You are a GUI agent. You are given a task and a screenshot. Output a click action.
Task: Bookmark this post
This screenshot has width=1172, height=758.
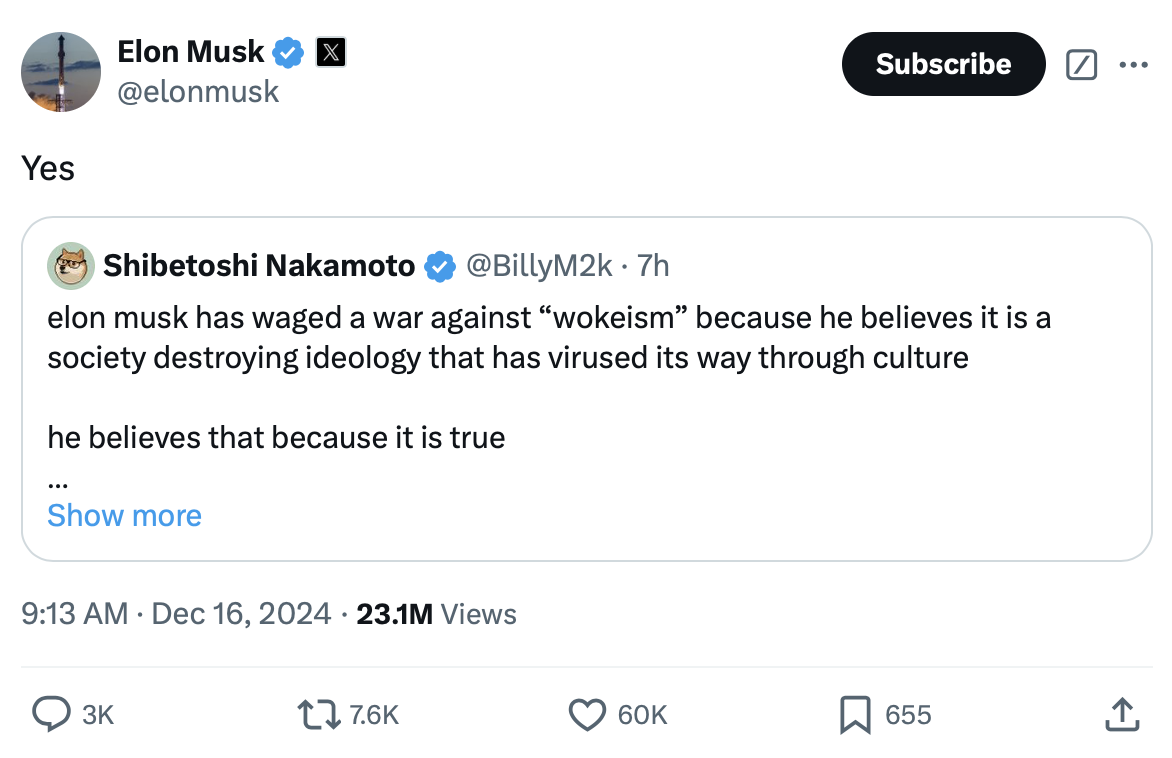(x=854, y=714)
